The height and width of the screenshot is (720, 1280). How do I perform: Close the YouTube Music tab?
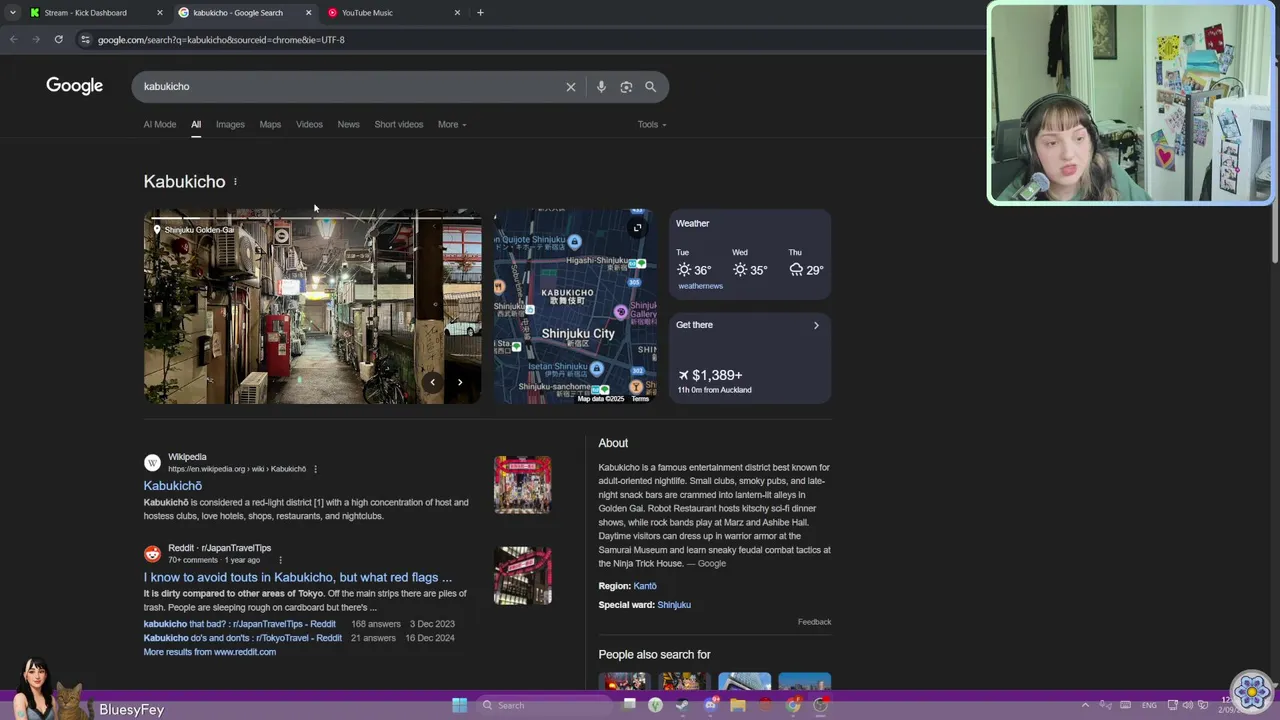pyautogui.click(x=457, y=13)
